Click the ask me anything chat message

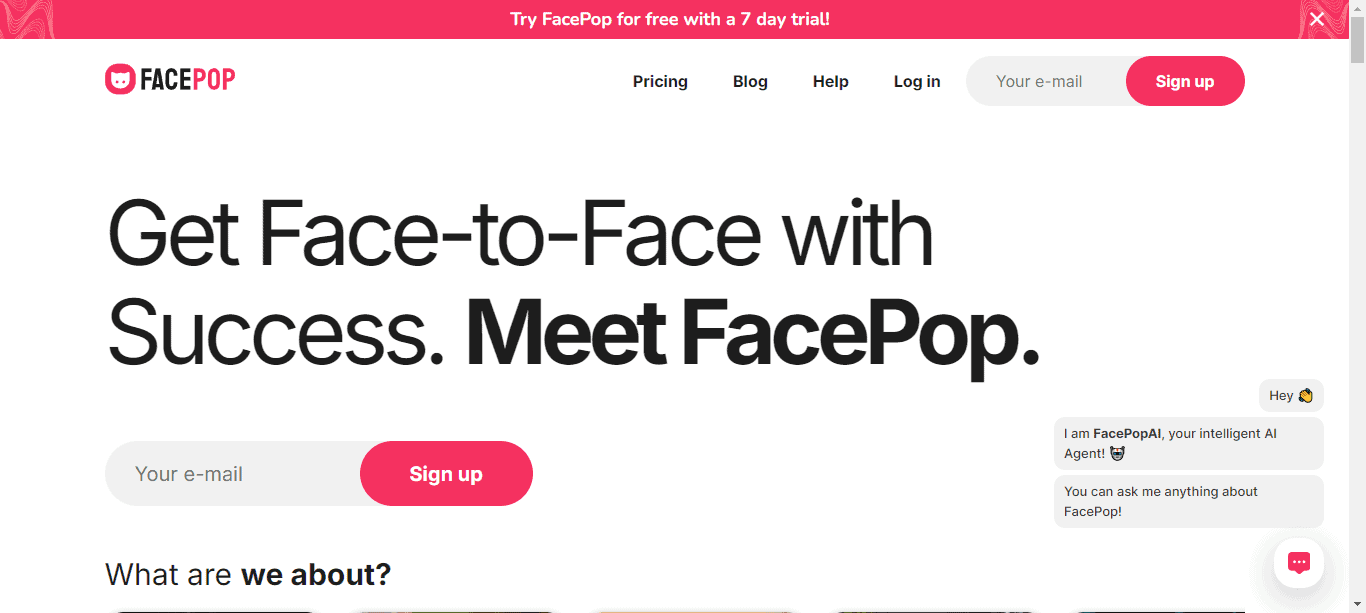(1160, 501)
